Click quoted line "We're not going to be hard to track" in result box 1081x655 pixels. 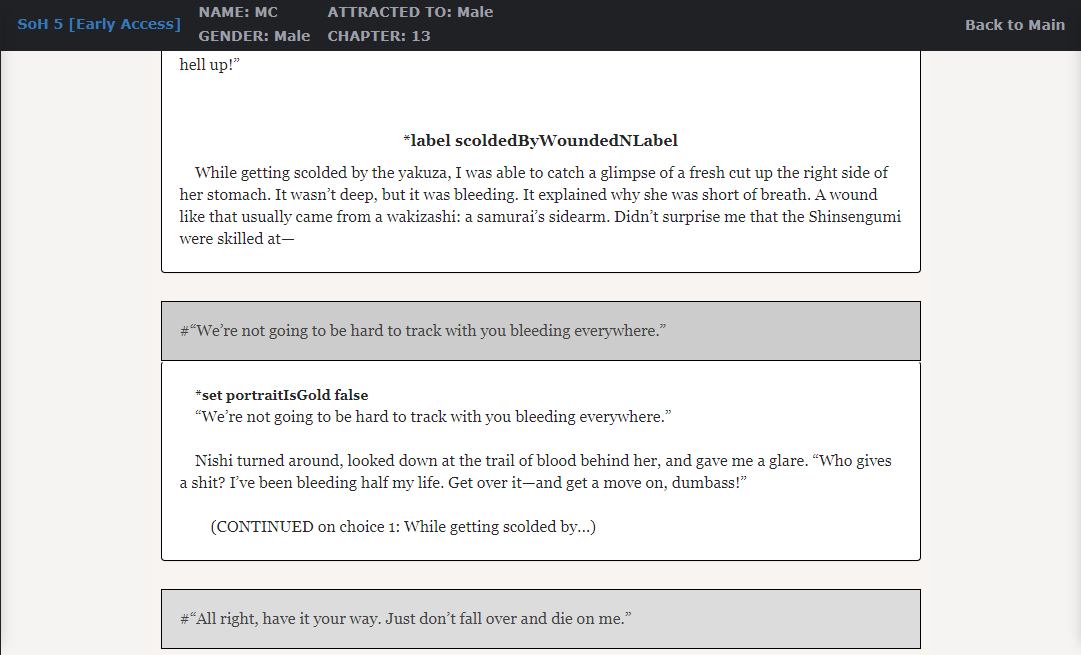point(433,417)
